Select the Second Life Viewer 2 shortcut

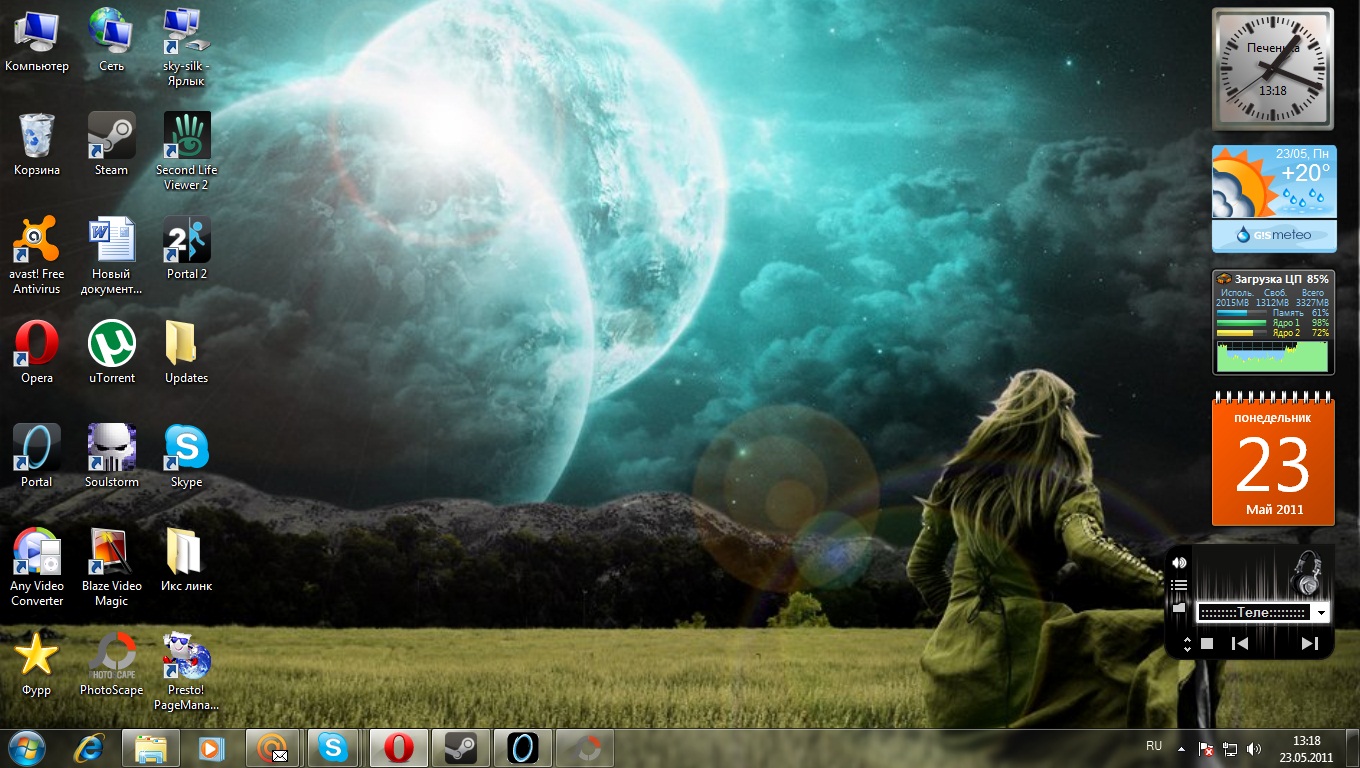tap(187, 136)
